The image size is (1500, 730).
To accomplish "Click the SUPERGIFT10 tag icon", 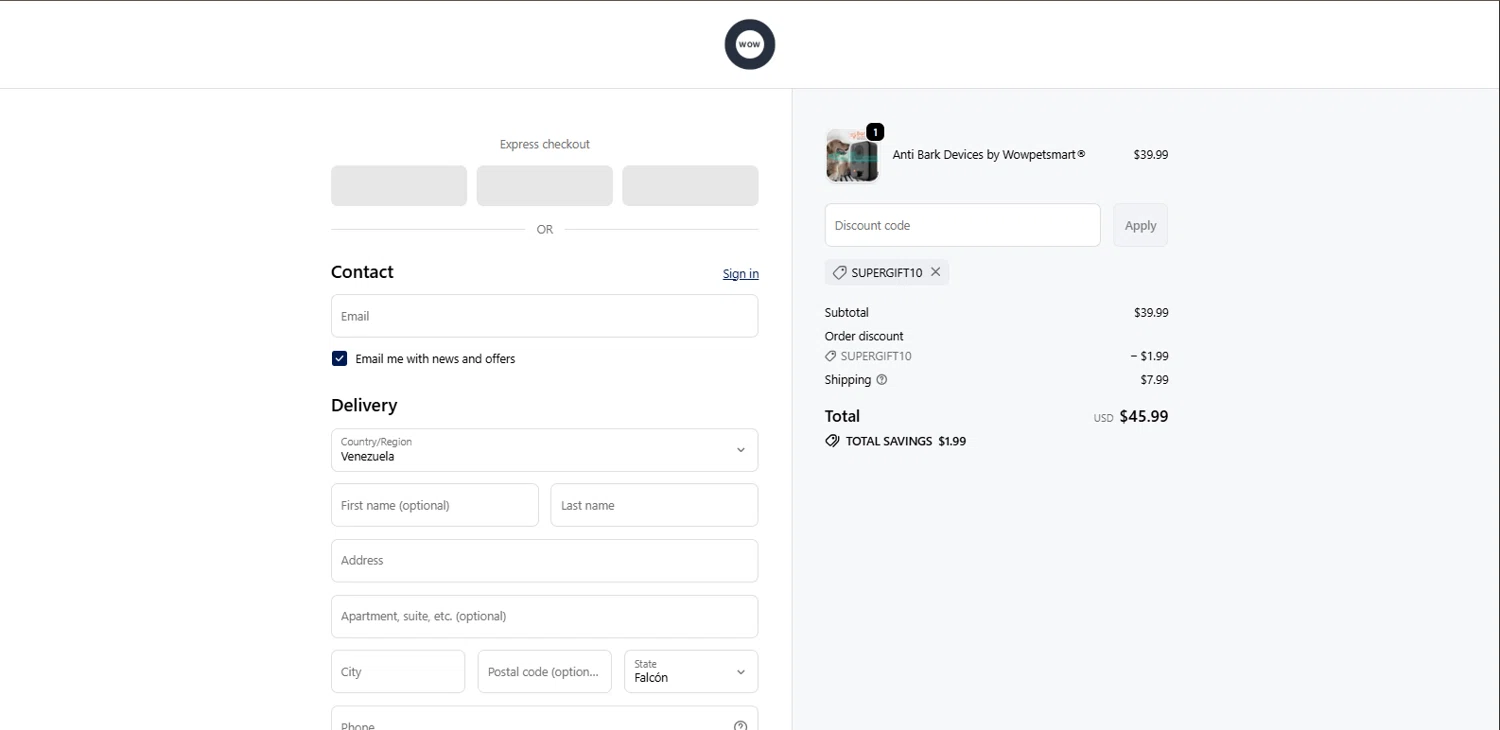I will 840,272.
